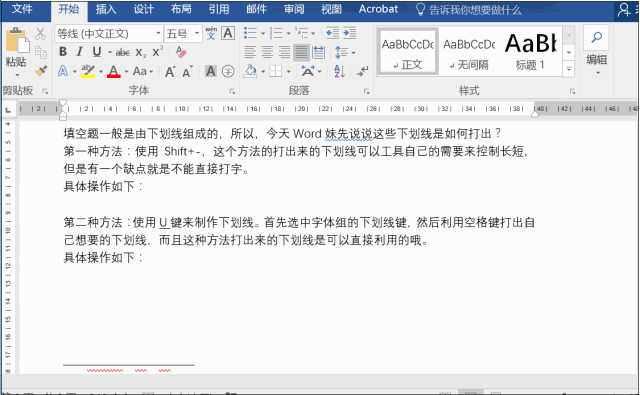
Task: Show or hide paragraph marks
Action: tap(362, 71)
